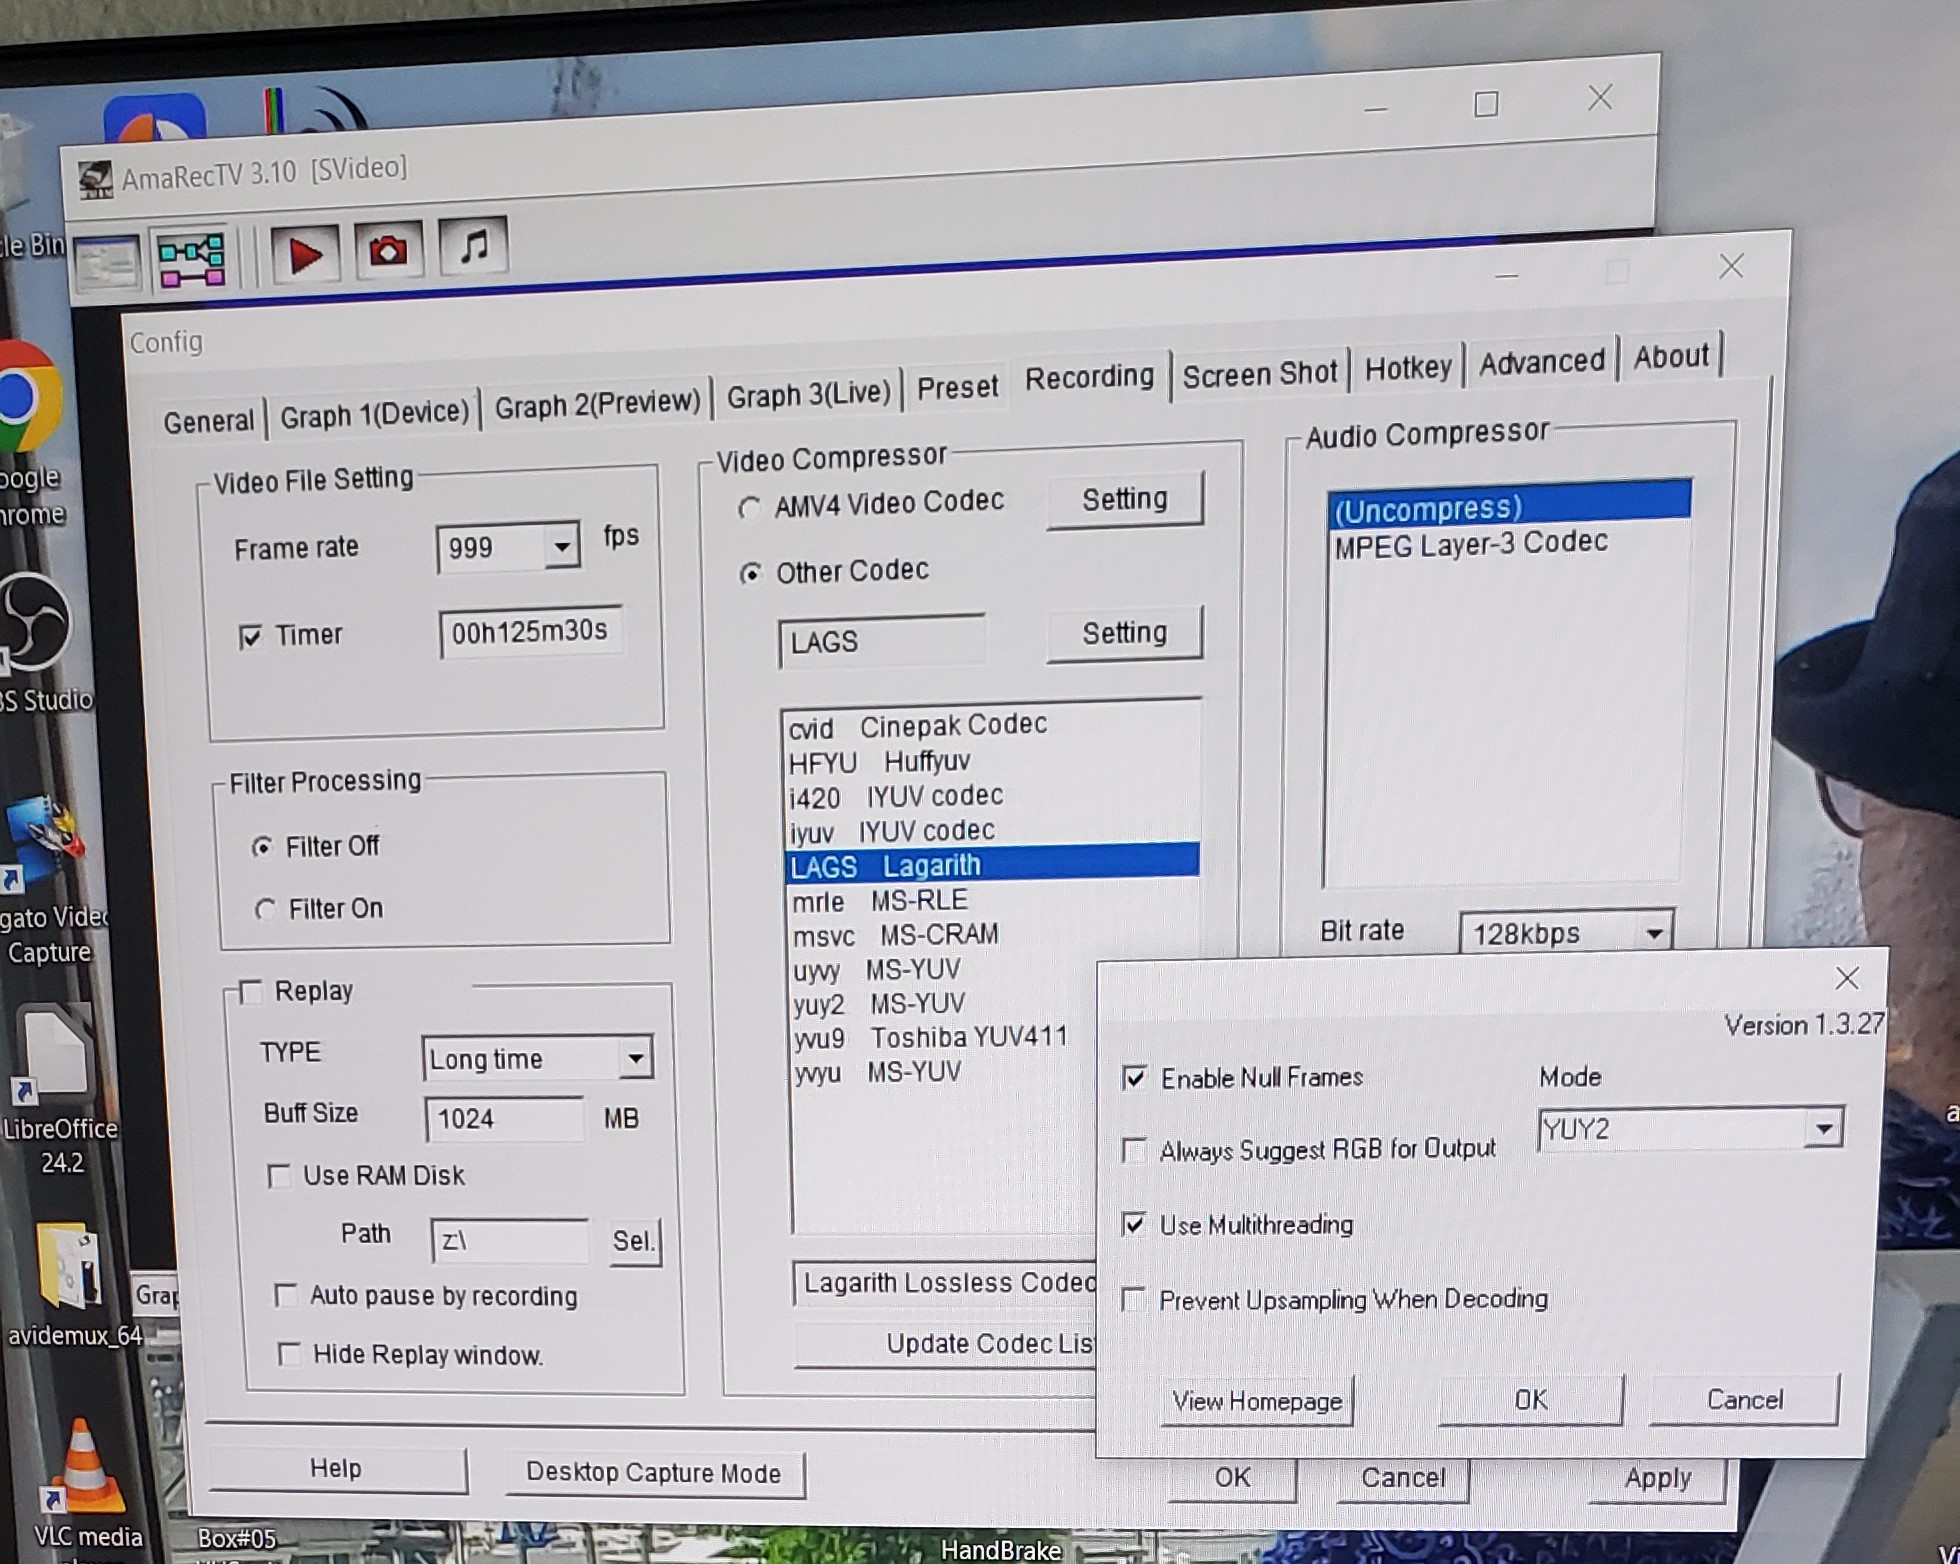Click View Homepage in Lagarith dialog
Screen dimensions: 1960x1564
click(x=1257, y=1400)
